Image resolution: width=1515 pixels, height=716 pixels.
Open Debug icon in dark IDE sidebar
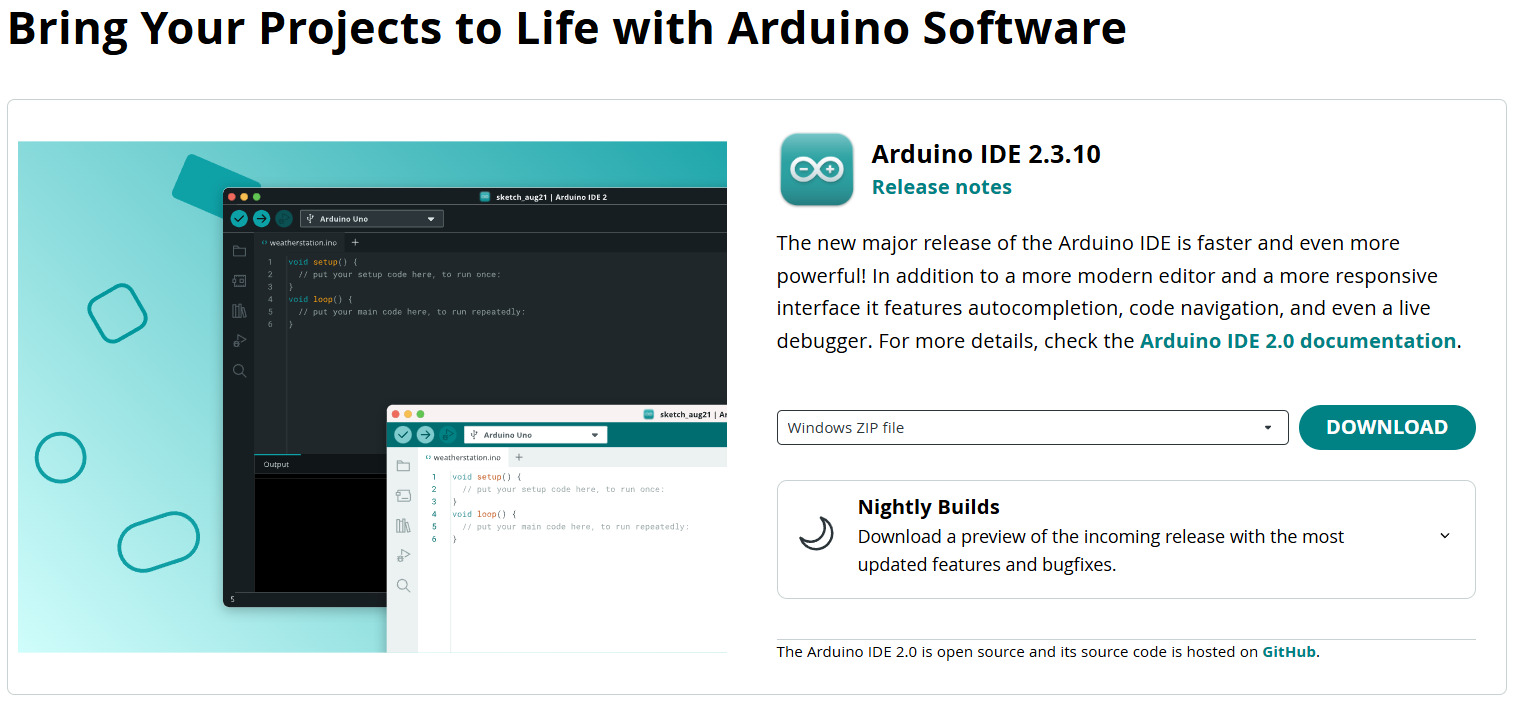(239, 341)
